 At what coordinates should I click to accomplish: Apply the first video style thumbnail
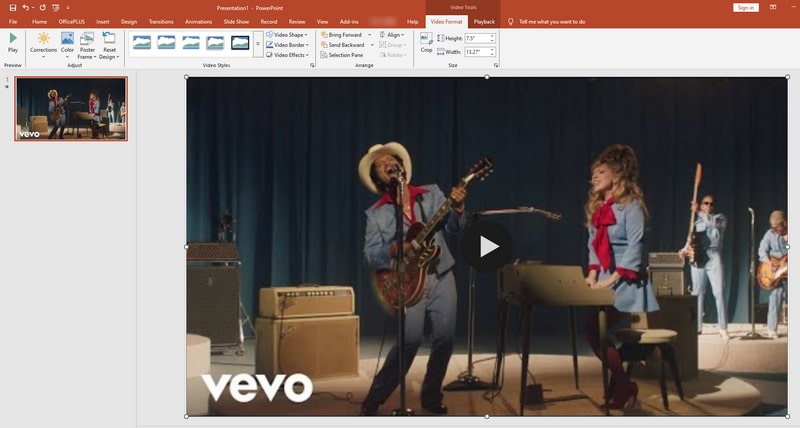click(x=142, y=43)
